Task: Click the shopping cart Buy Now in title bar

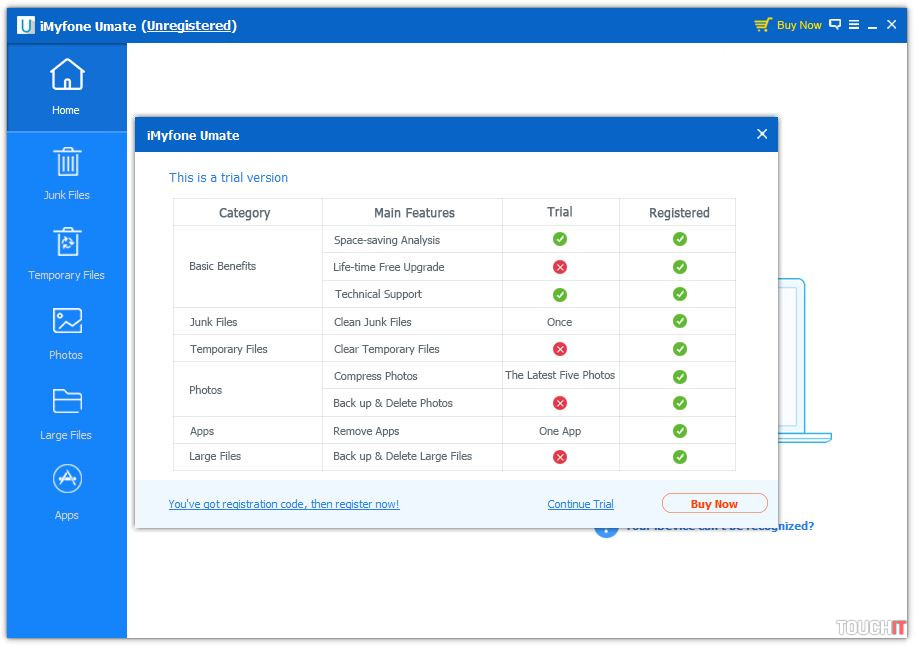Action: [x=788, y=25]
